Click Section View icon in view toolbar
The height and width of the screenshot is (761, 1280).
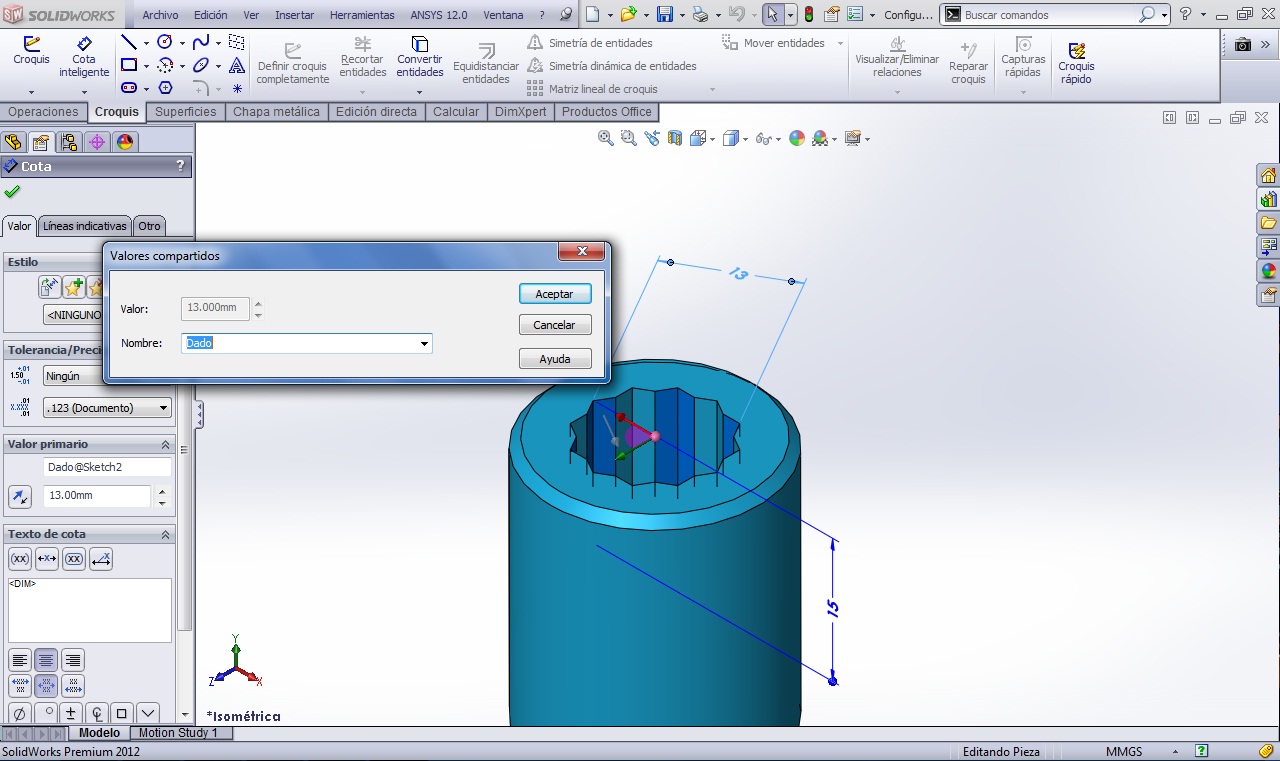(675, 138)
